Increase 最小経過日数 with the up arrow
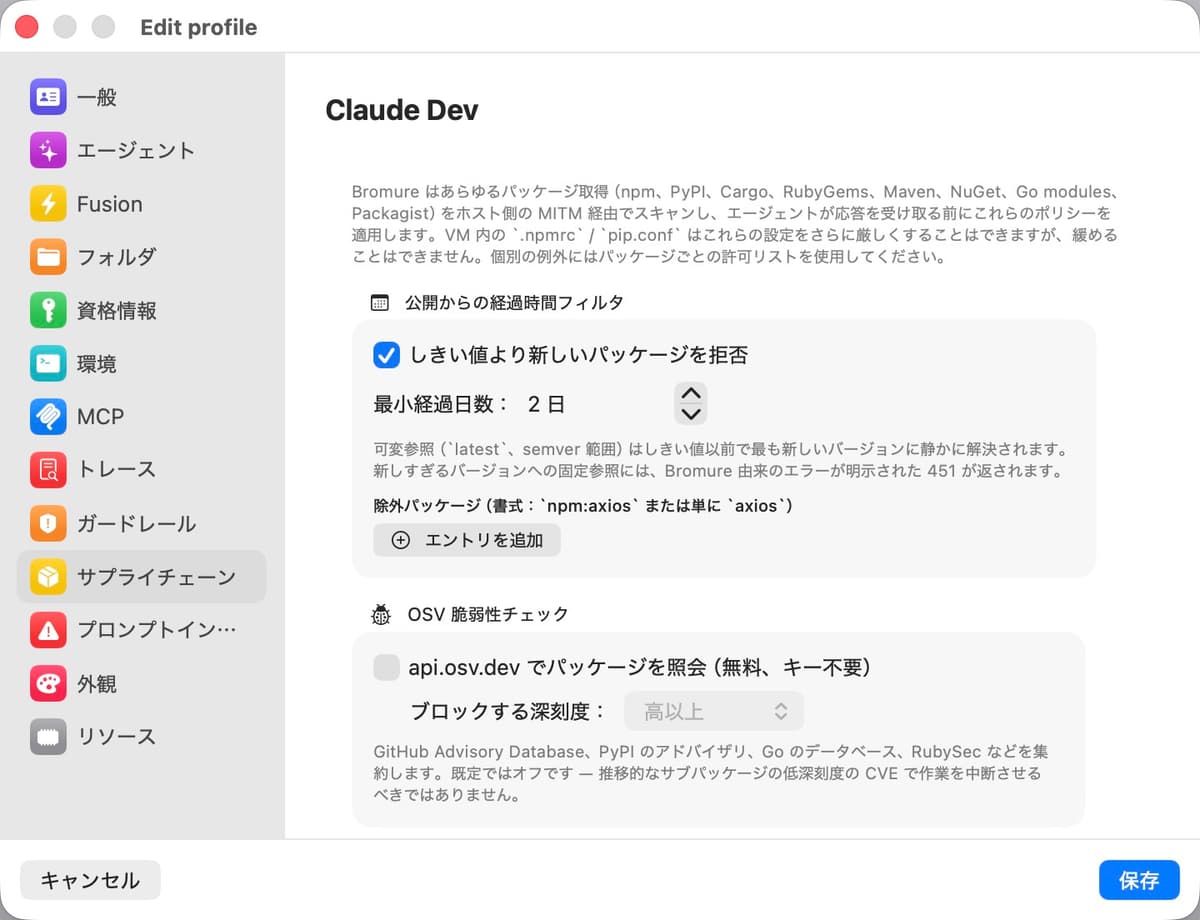 point(691,393)
